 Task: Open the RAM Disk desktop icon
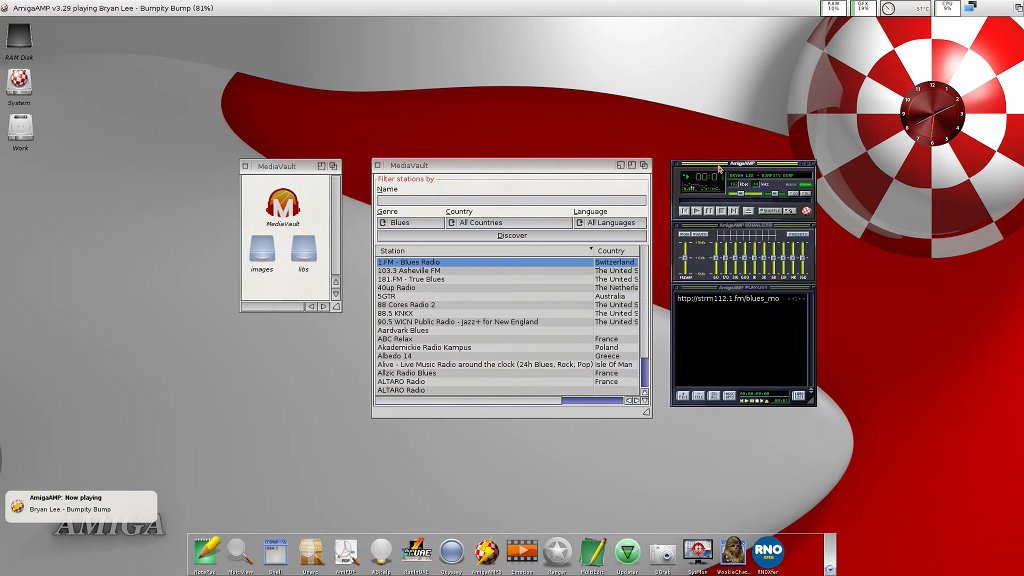click(19, 37)
